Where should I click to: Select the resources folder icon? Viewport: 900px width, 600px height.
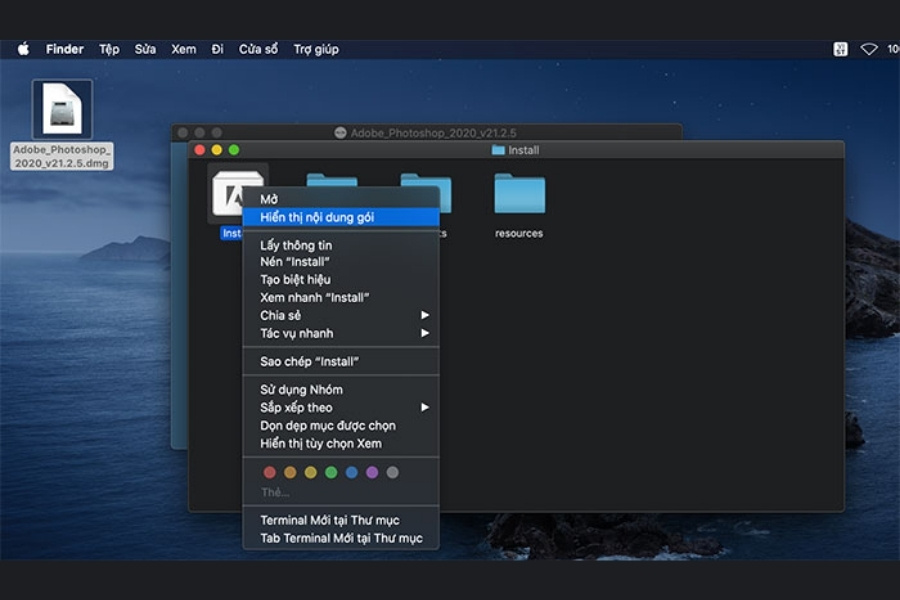(519, 194)
